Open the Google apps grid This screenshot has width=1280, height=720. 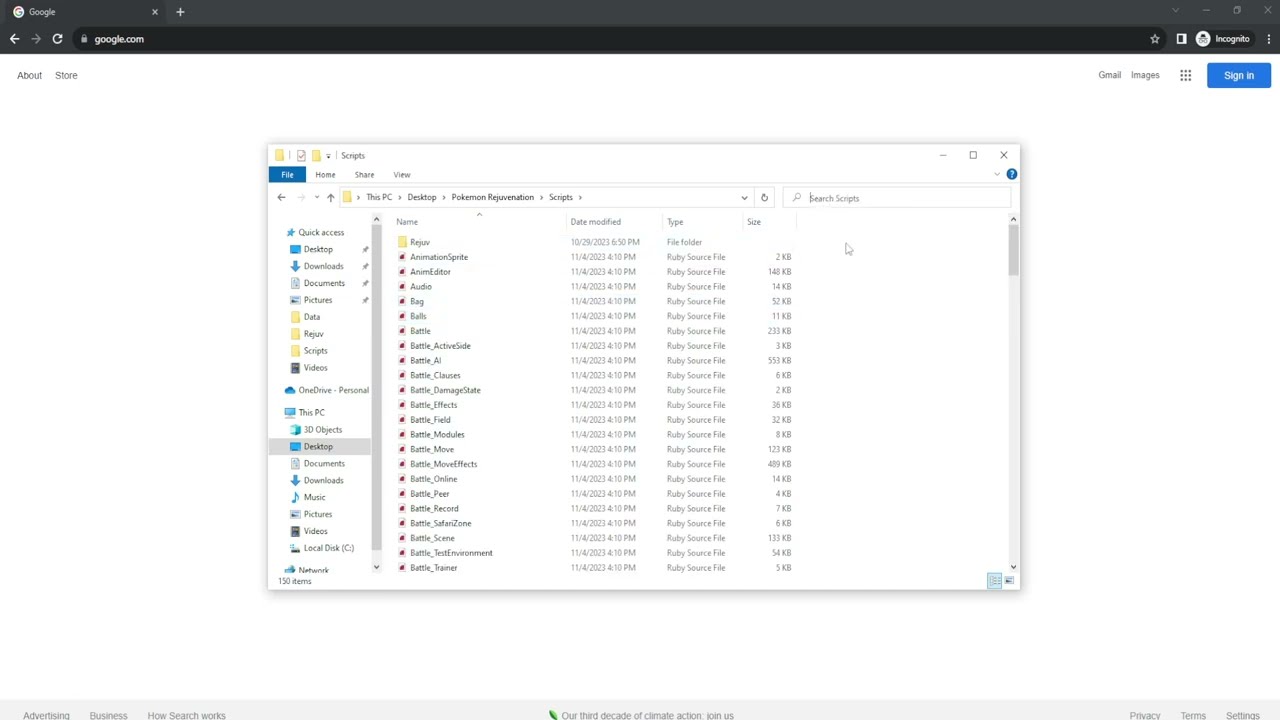click(x=1185, y=75)
